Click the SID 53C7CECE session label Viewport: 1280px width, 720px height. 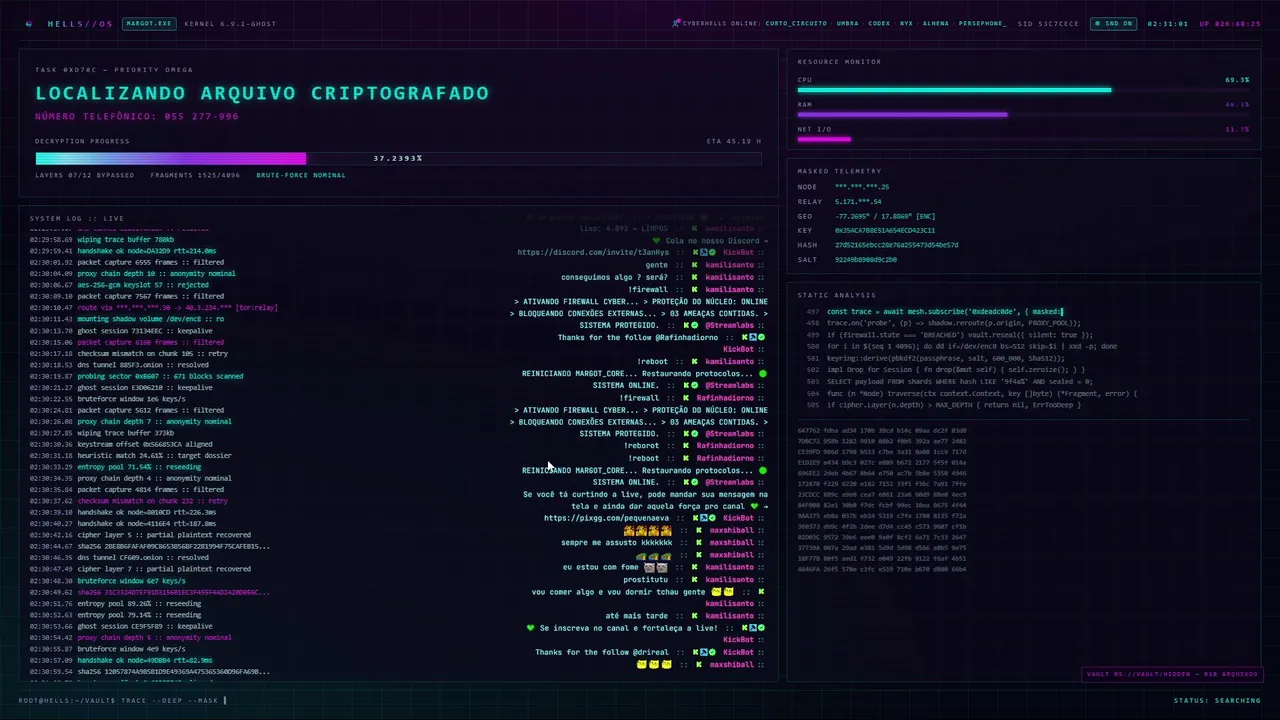[x=1048, y=23]
